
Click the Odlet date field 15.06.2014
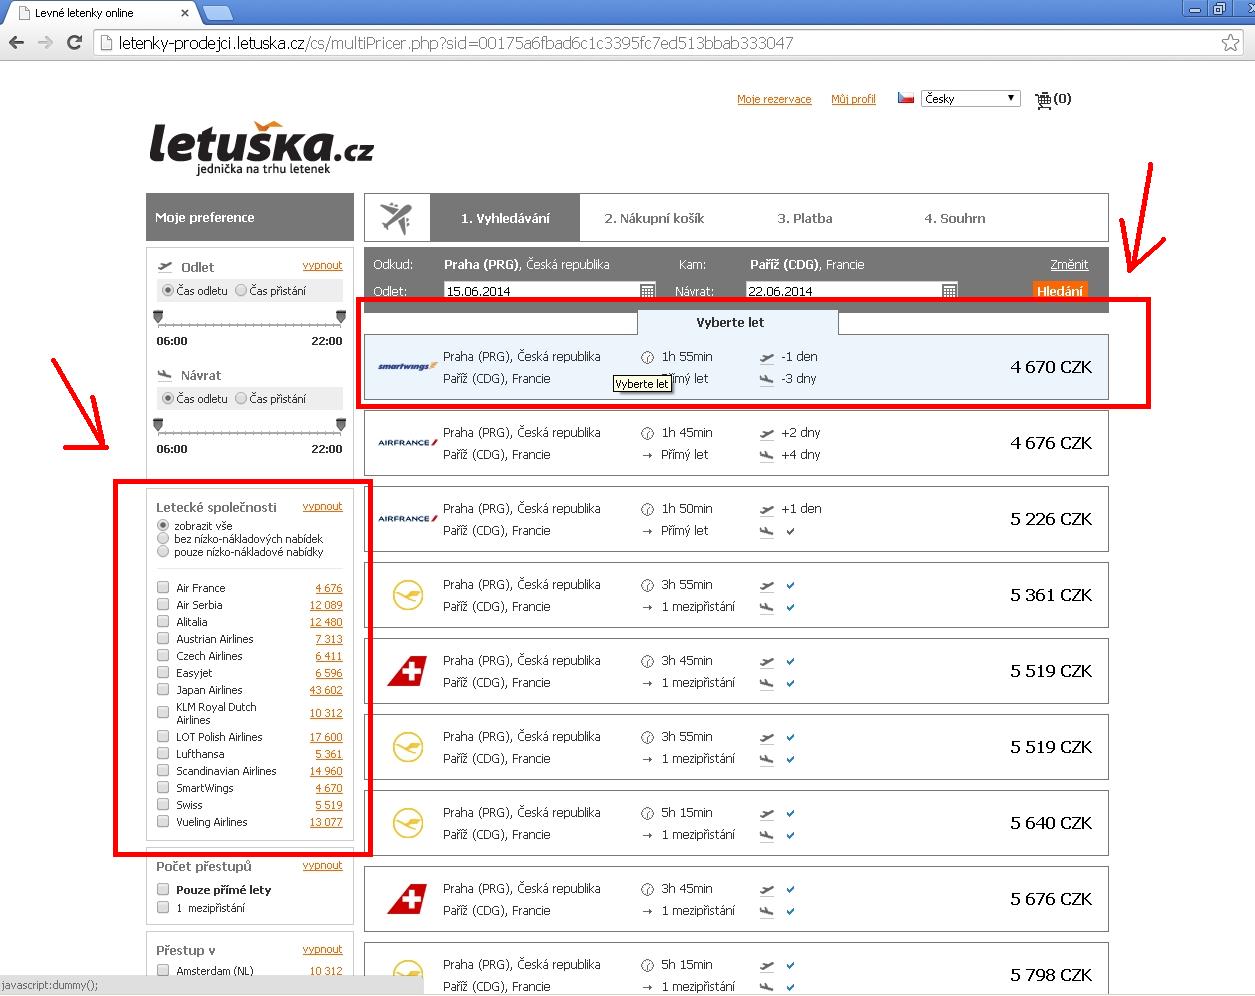[x=541, y=291]
